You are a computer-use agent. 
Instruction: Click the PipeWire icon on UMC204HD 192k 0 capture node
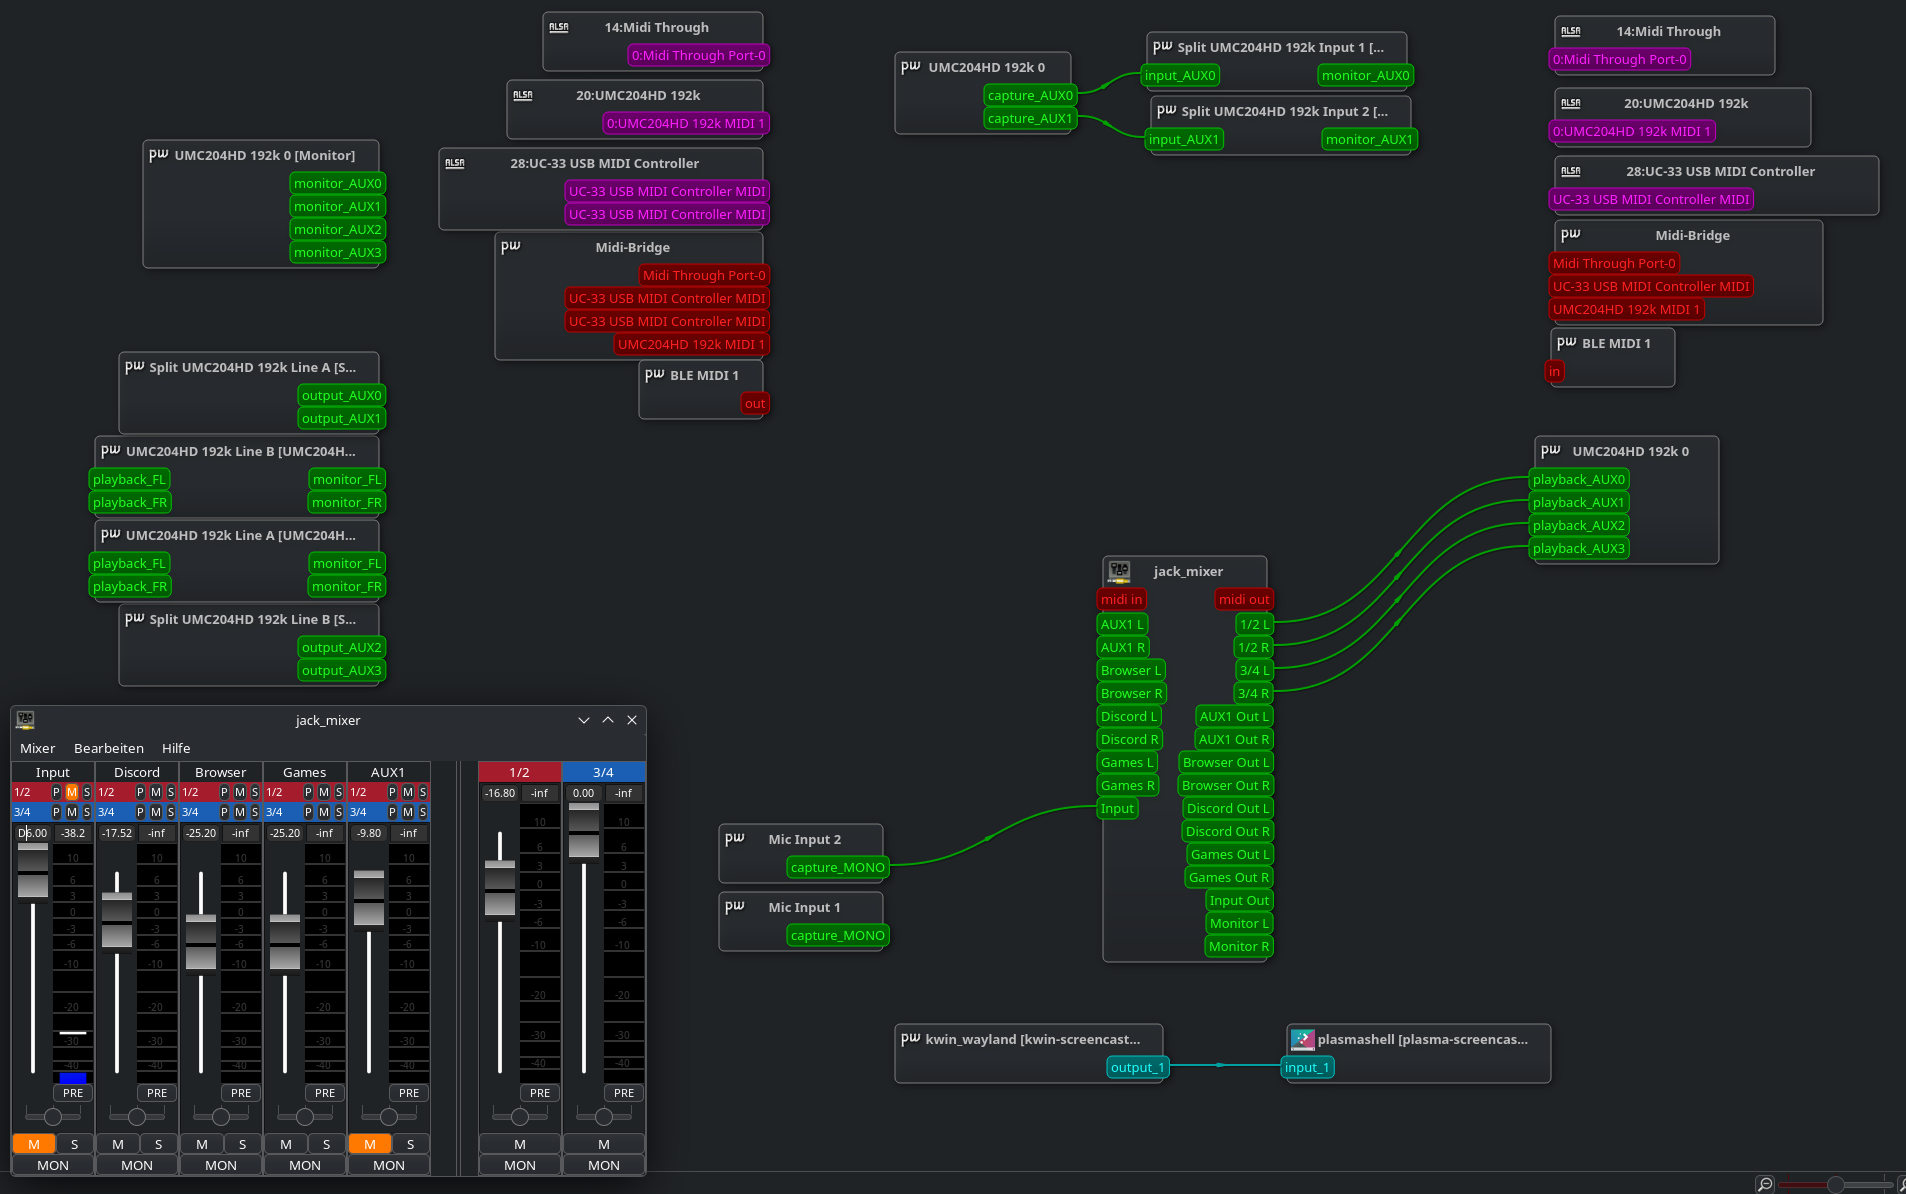(910, 67)
